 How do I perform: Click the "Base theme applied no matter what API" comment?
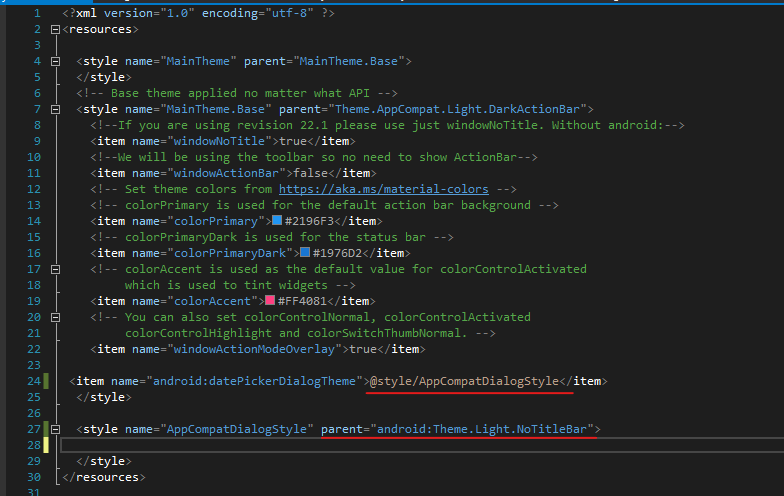tap(237, 93)
